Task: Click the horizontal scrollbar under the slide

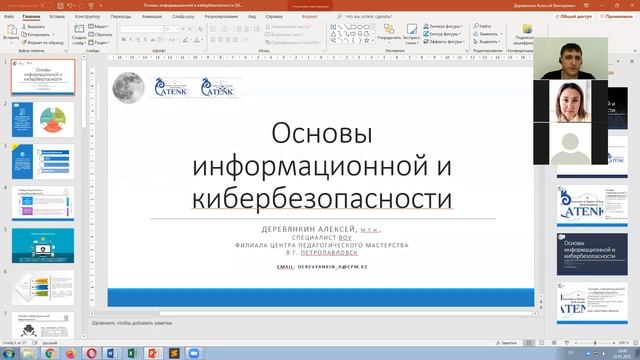Action: 313,313
